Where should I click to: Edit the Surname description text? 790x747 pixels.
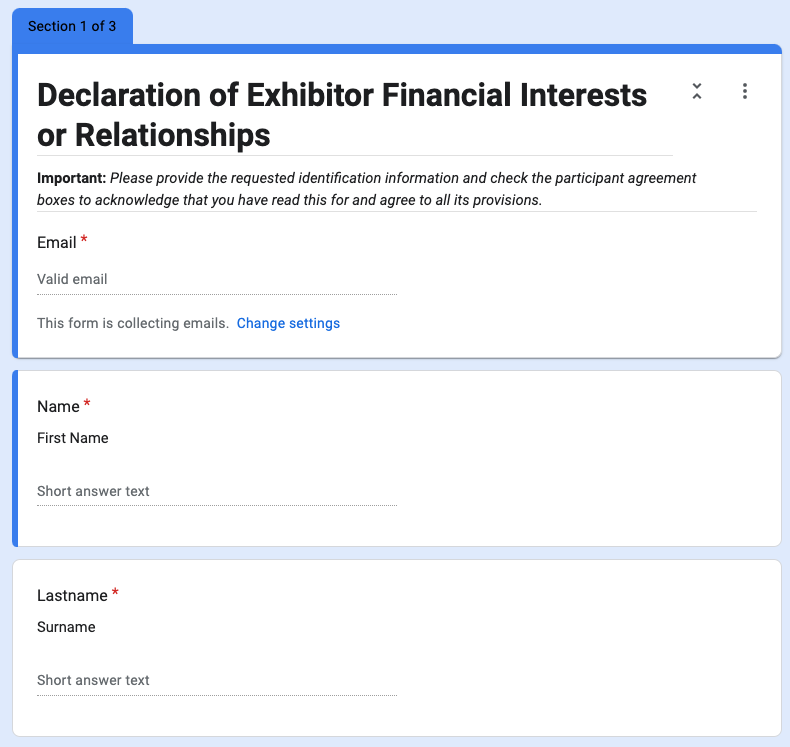[x=66, y=627]
